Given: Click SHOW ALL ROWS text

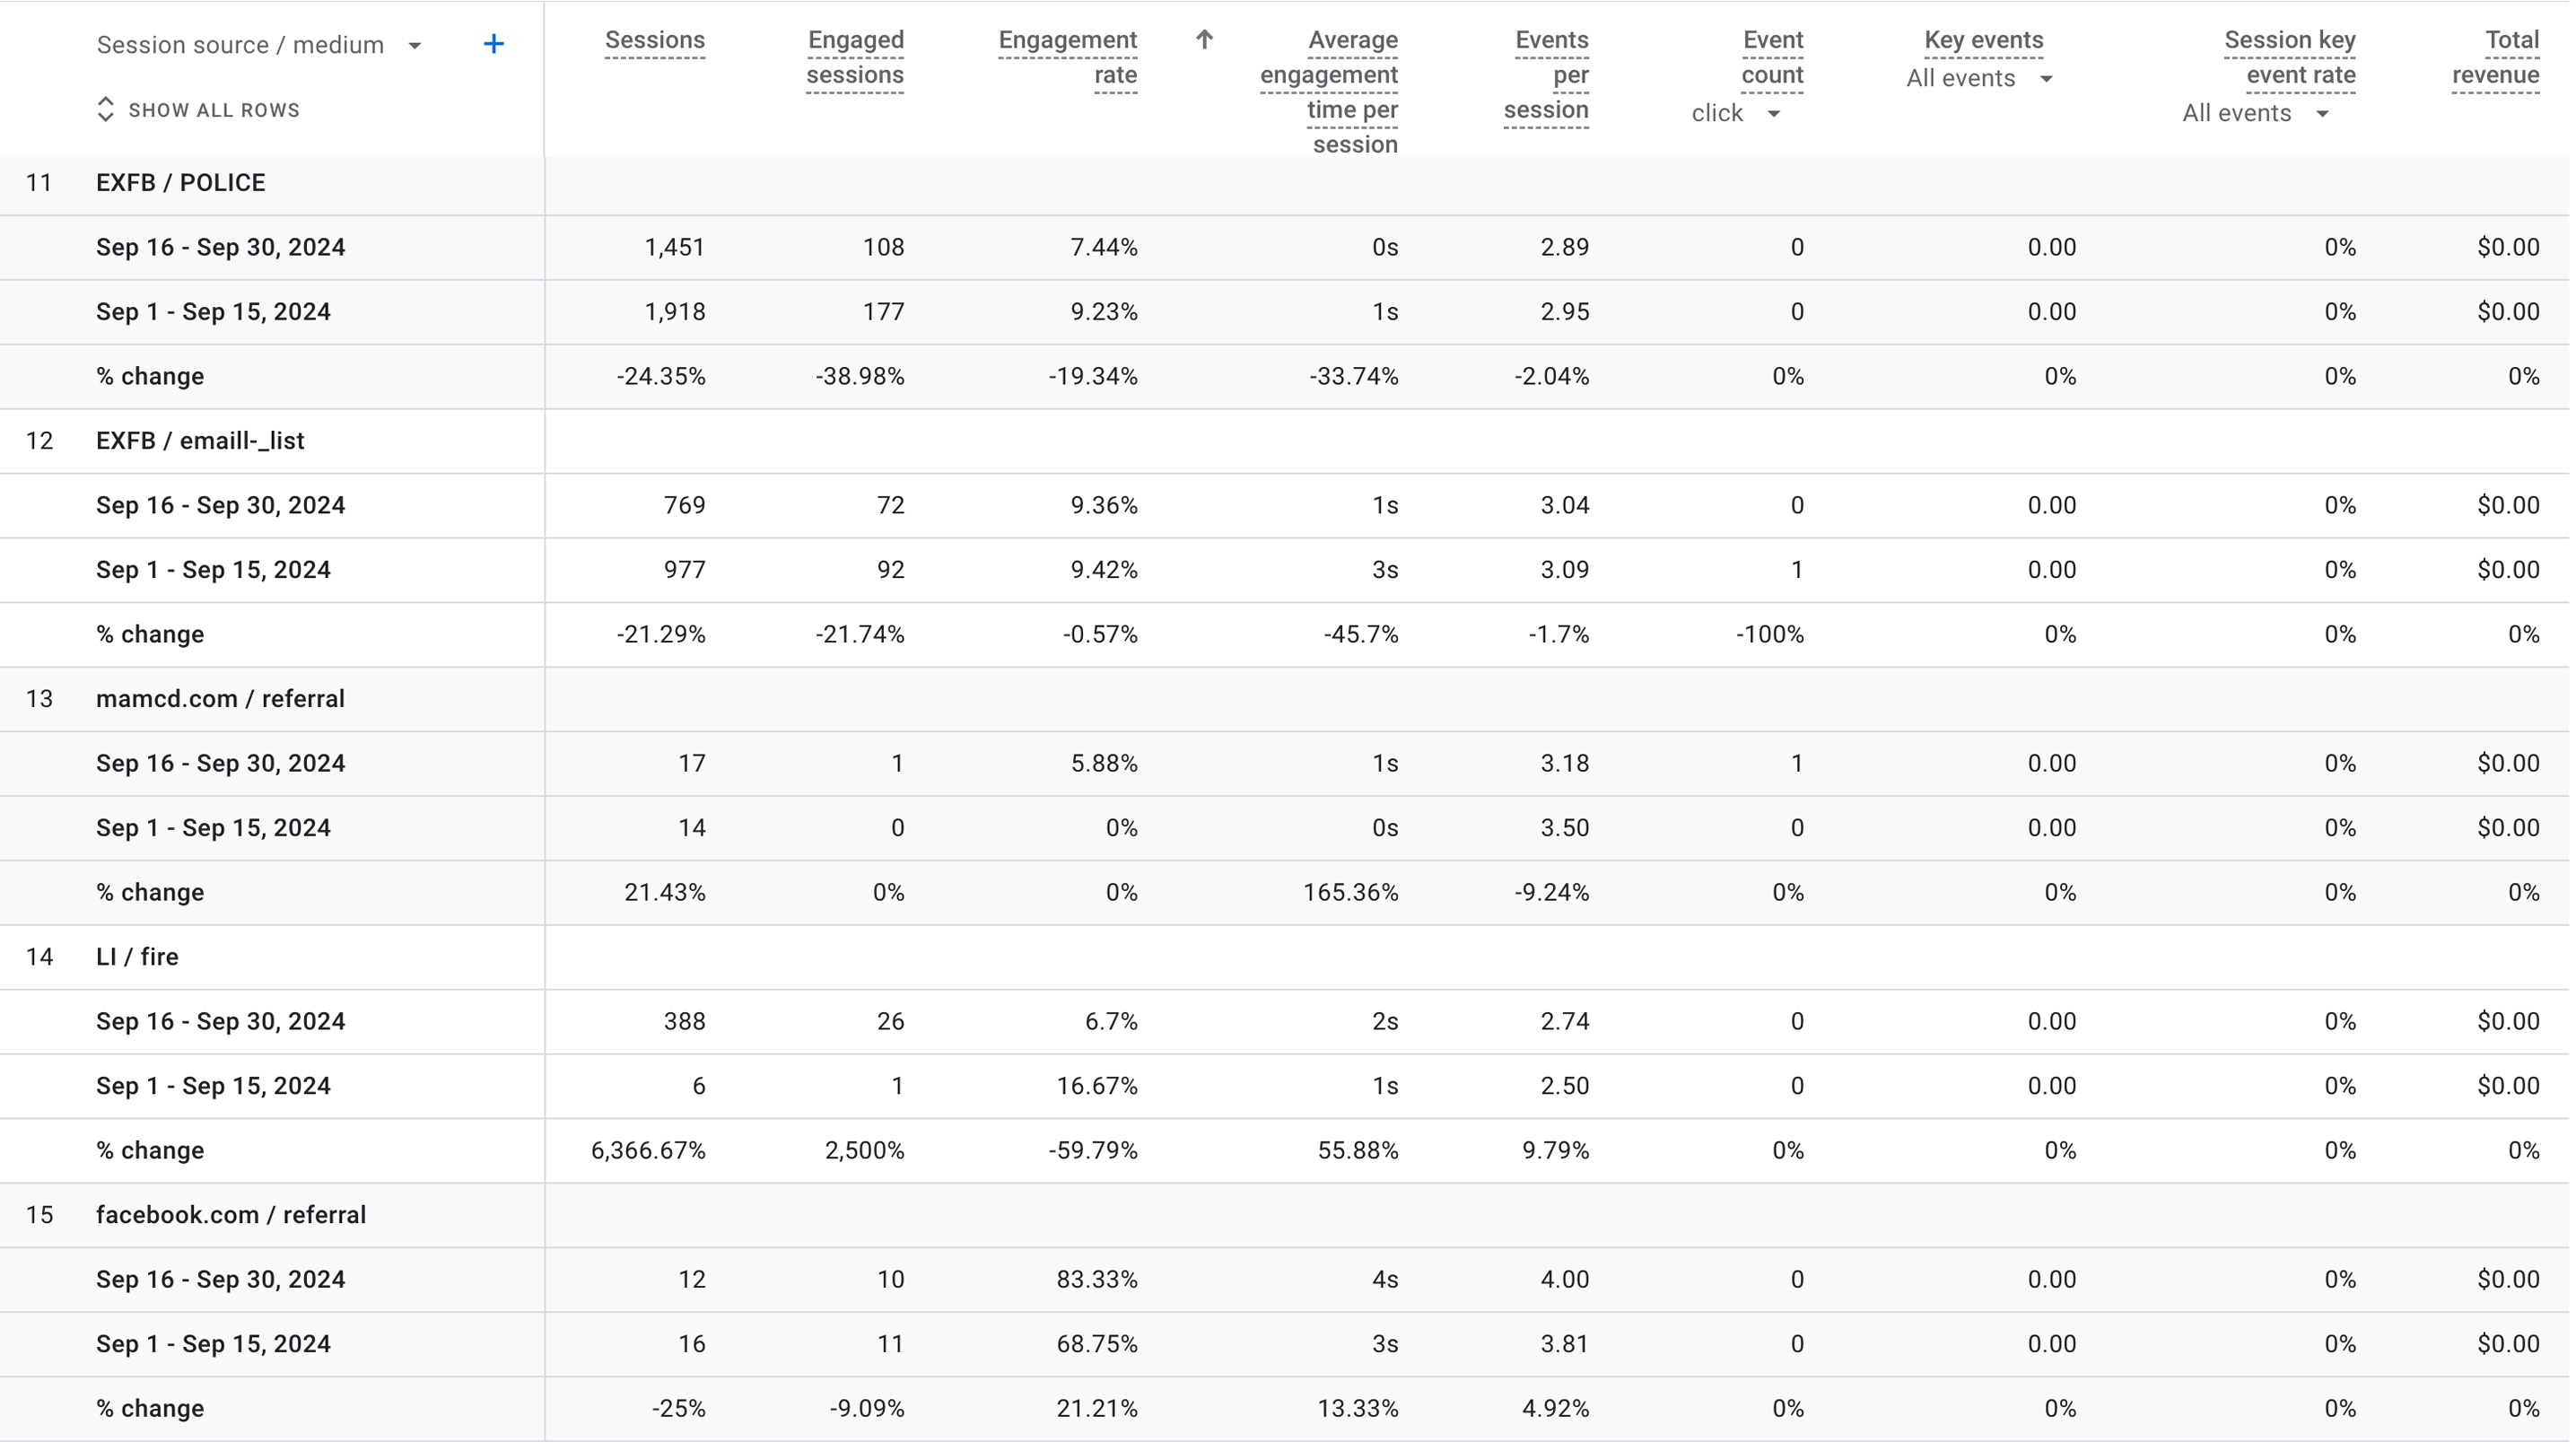Looking at the screenshot, I should (x=214, y=110).
